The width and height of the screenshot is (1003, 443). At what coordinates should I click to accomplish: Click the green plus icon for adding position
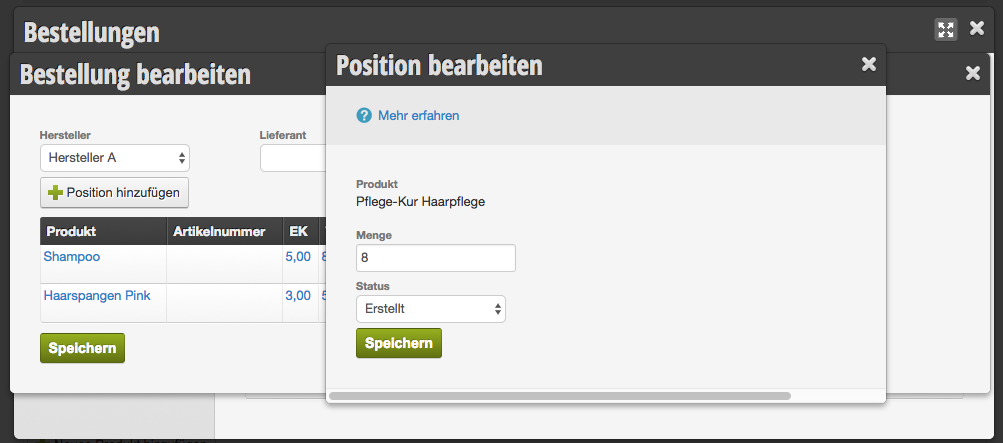(x=56, y=192)
